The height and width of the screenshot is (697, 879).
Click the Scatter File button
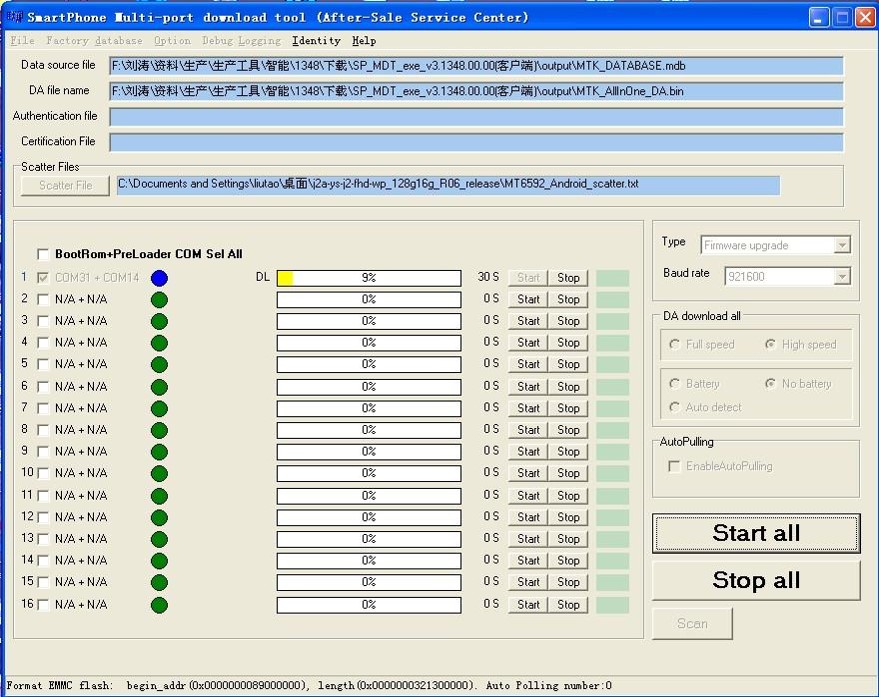(x=65, y=186)
